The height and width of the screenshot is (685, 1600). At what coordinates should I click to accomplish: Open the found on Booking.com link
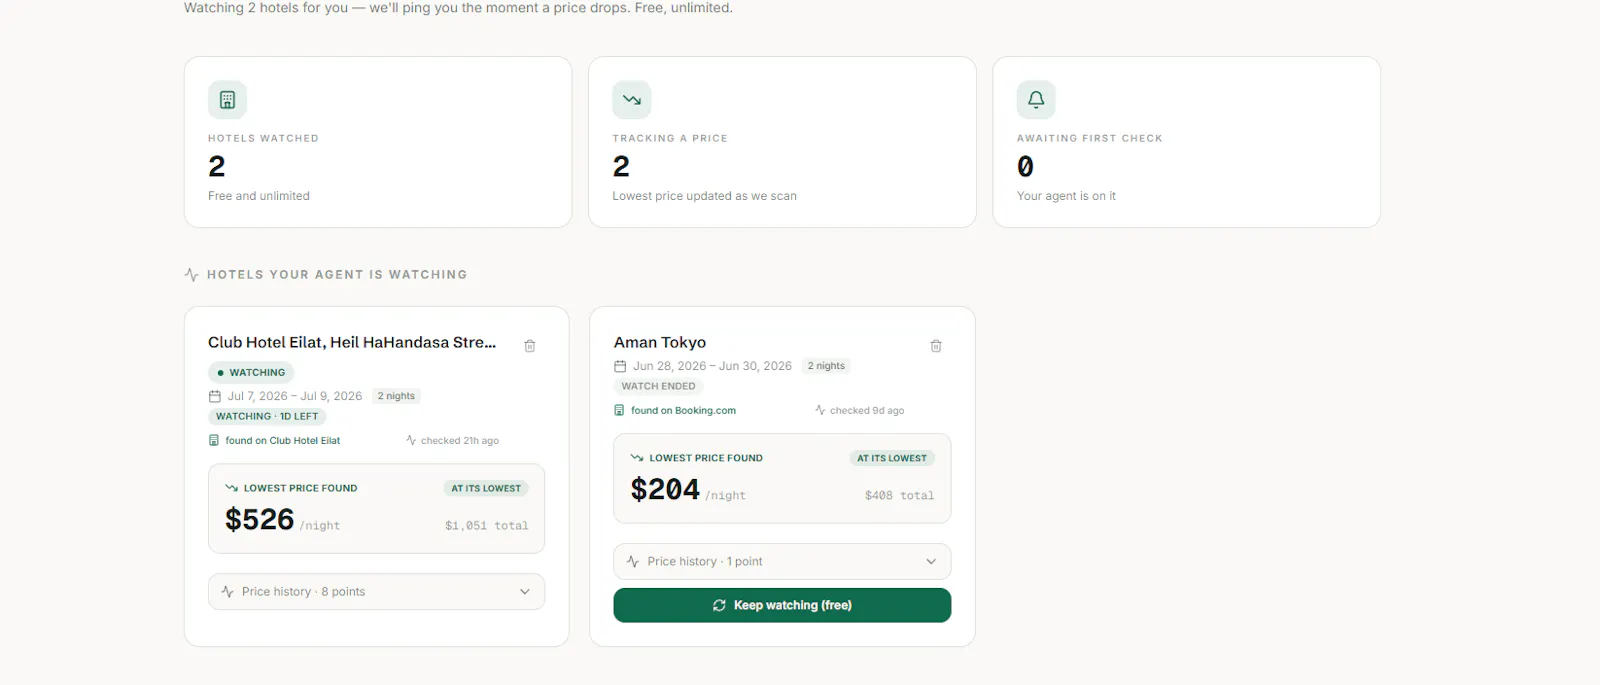(683, 410)
